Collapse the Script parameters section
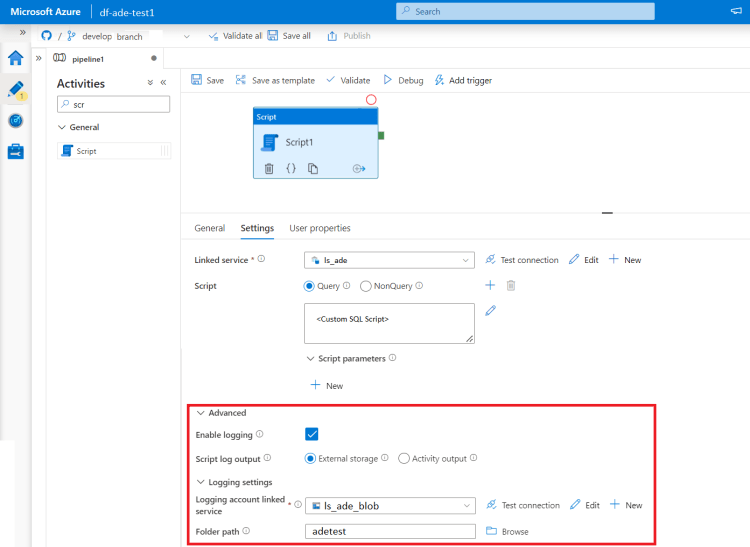Viewport: 750px width, 547px height. [x=310, y=358]
